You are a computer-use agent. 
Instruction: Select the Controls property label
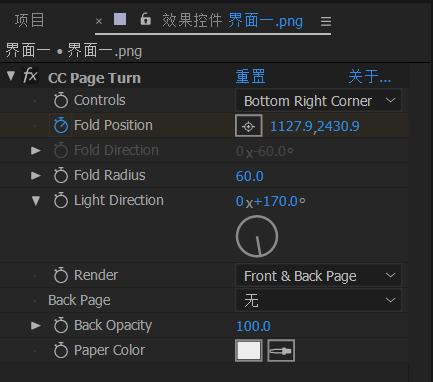point(100,100)
